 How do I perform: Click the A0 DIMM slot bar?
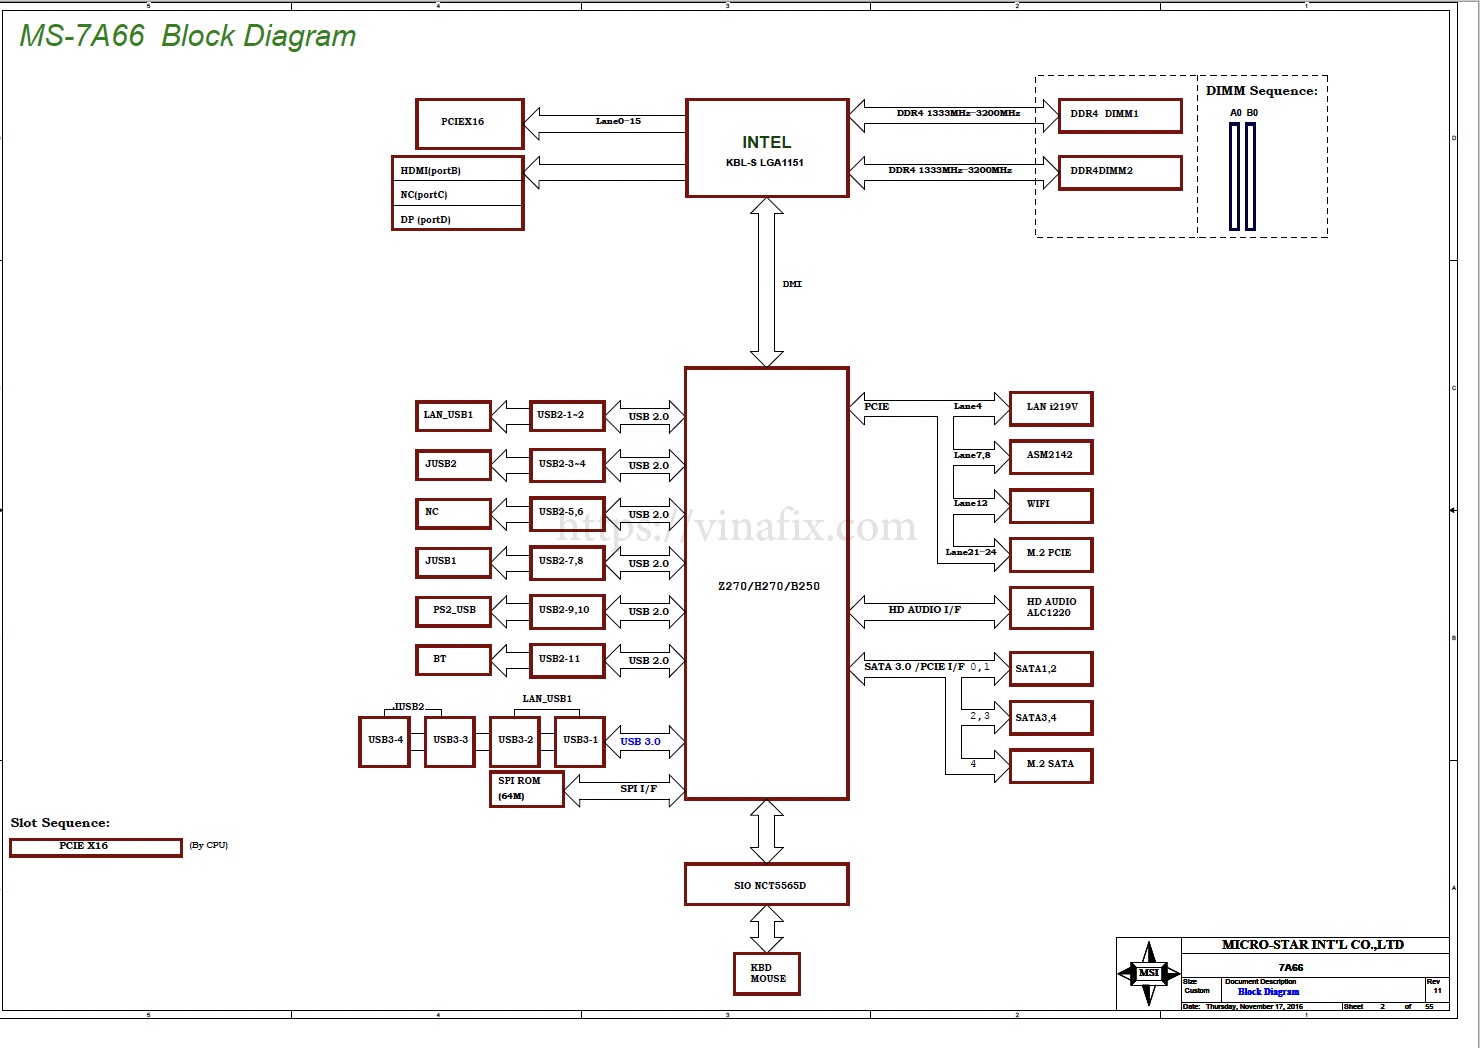coord(1235,176)
